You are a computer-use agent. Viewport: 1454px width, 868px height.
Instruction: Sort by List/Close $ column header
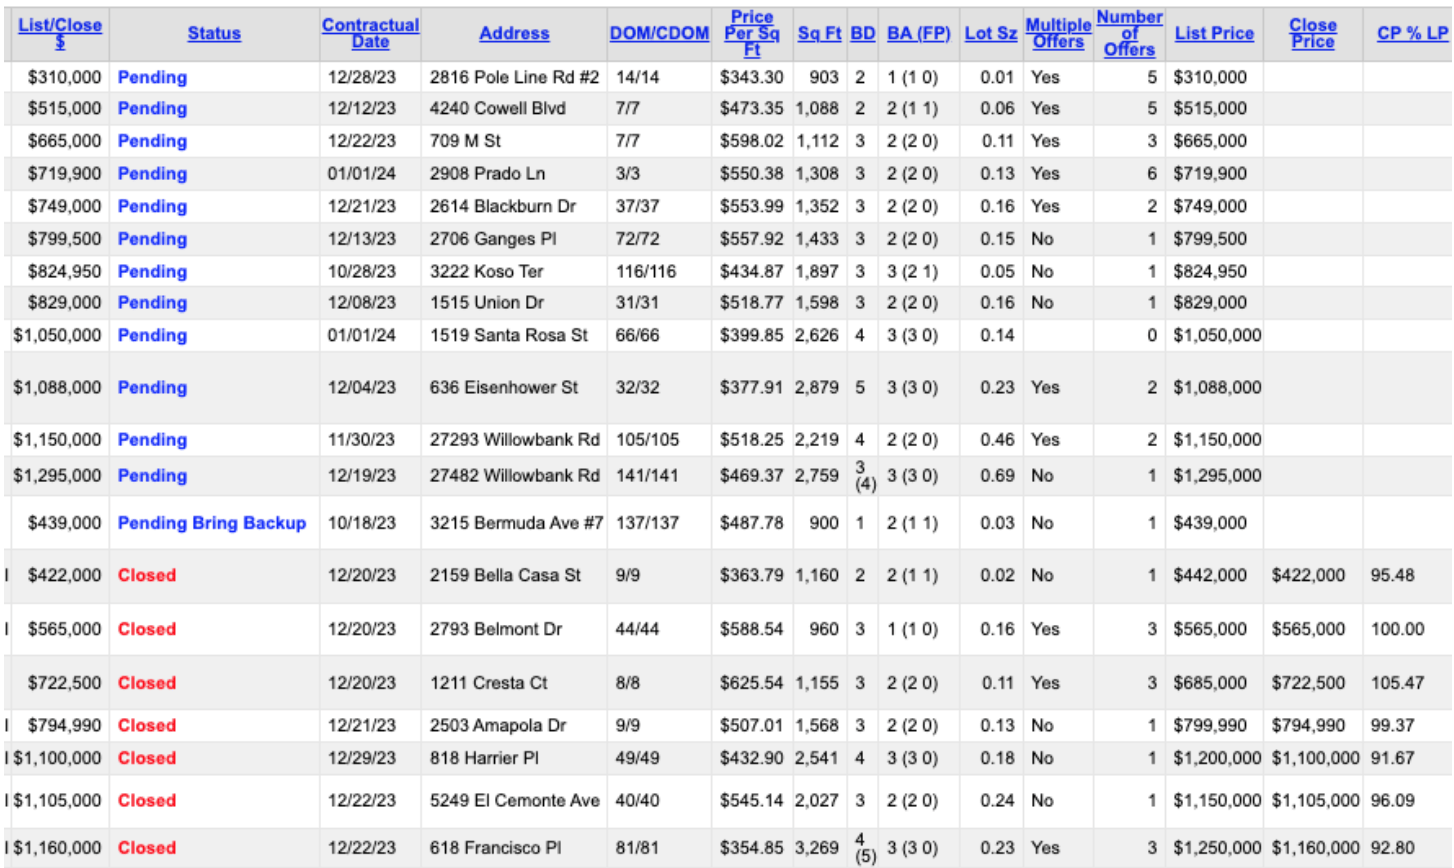pos(60,33)
